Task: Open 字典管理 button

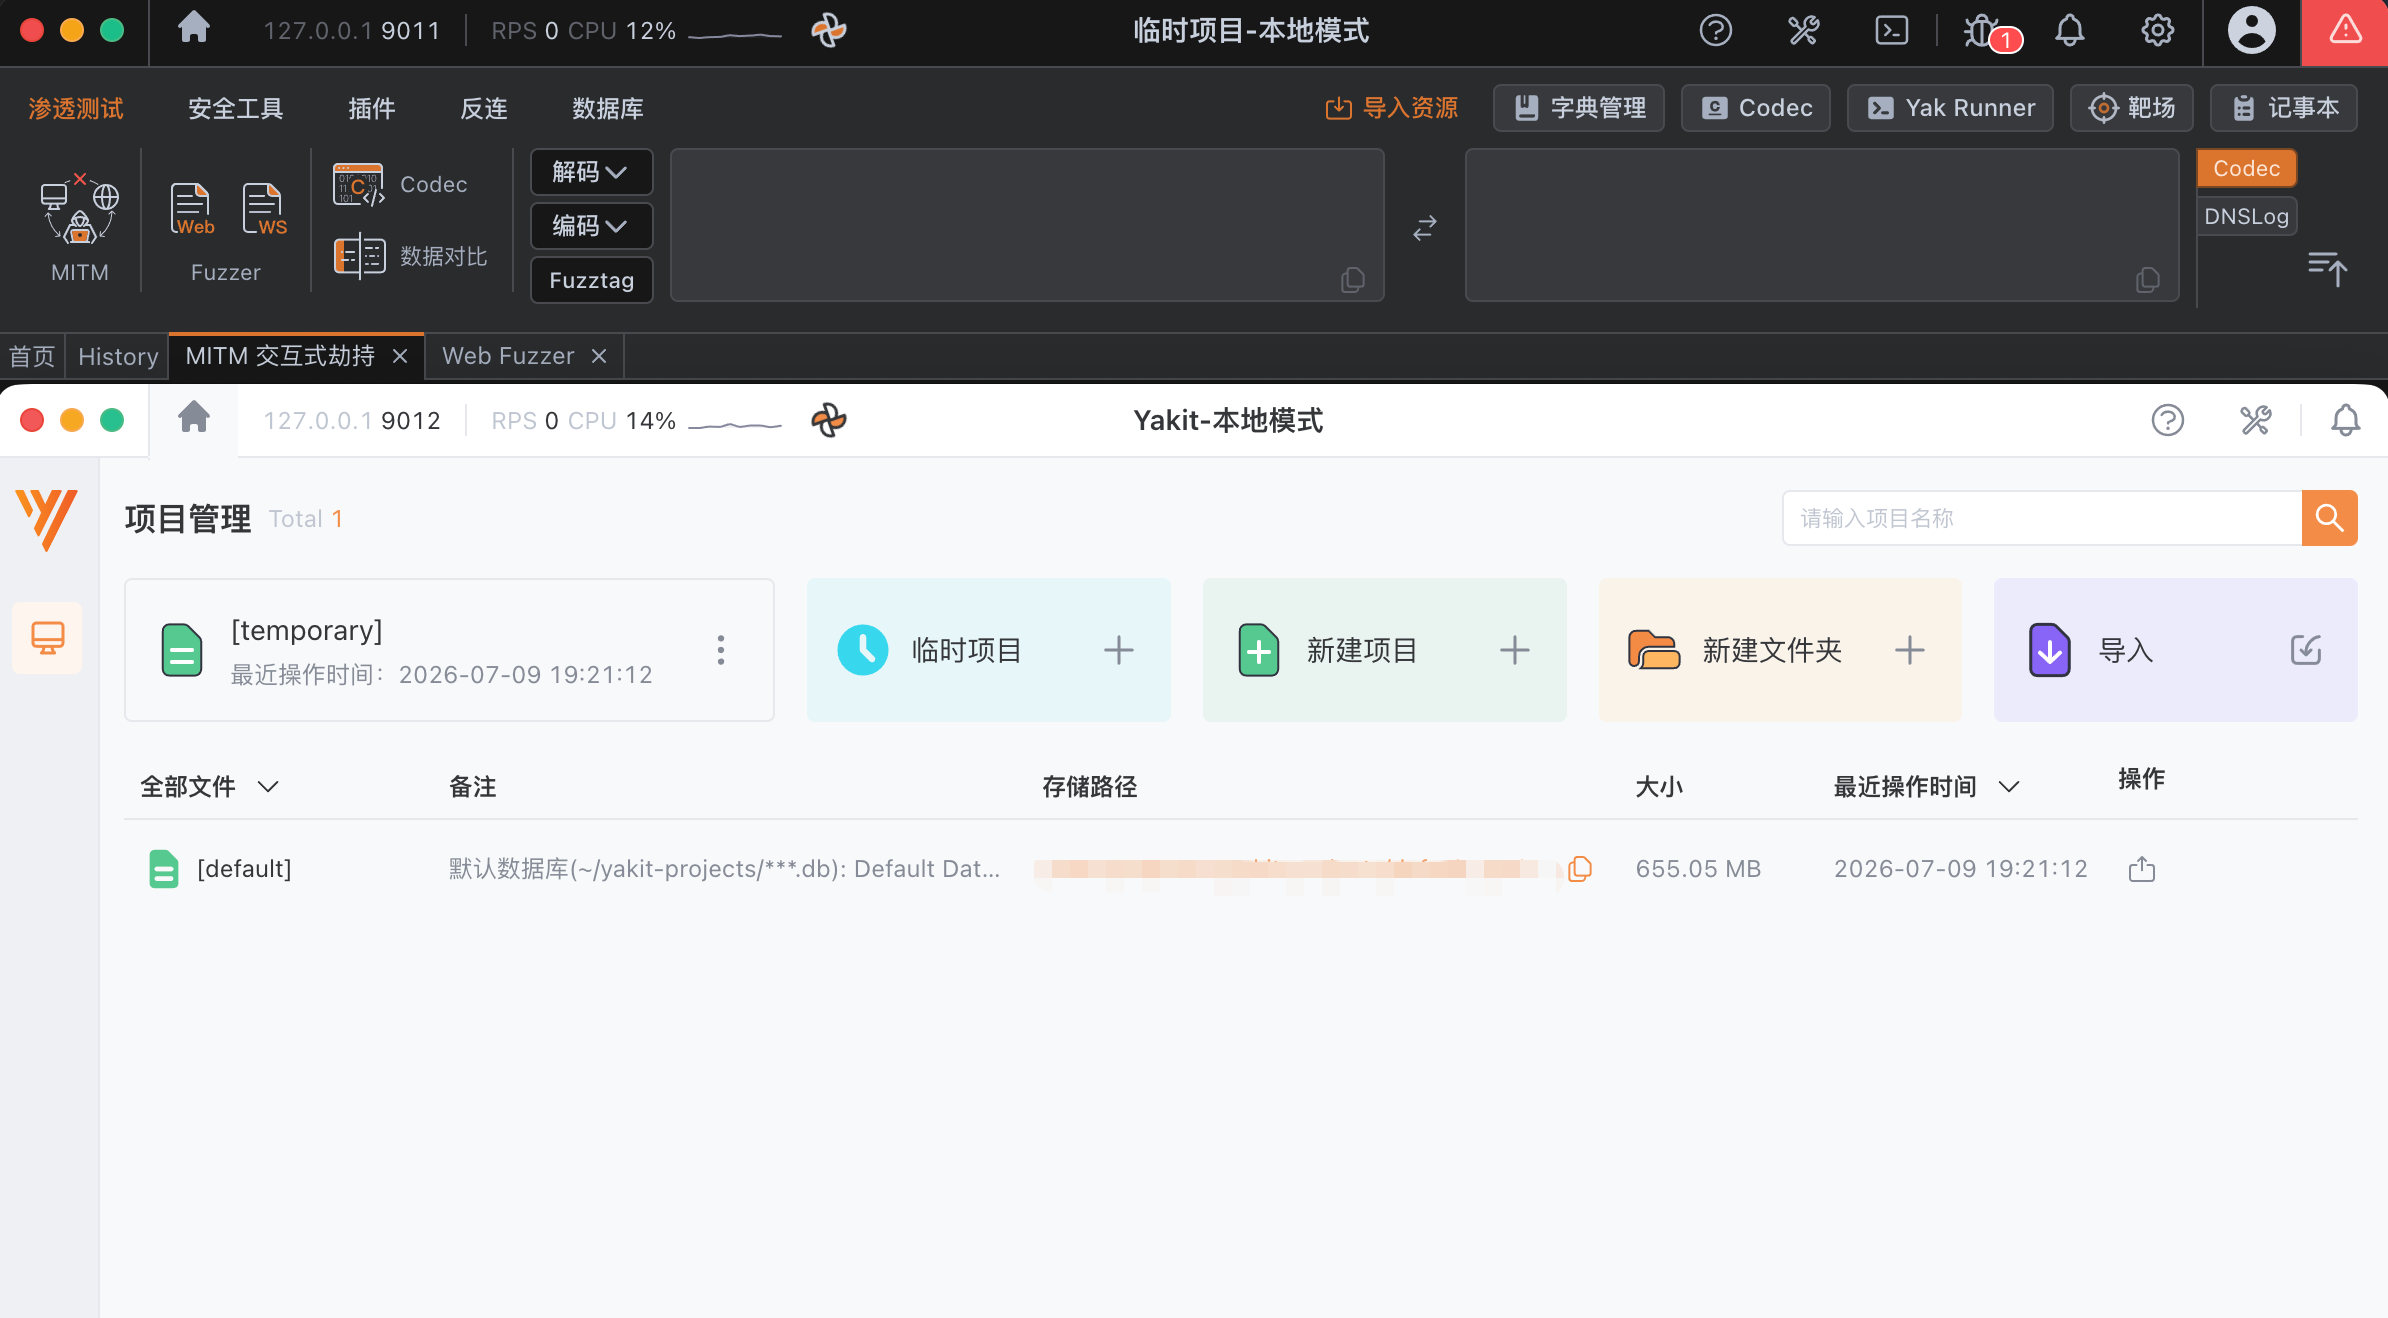Action: (x=1579, y=108)
